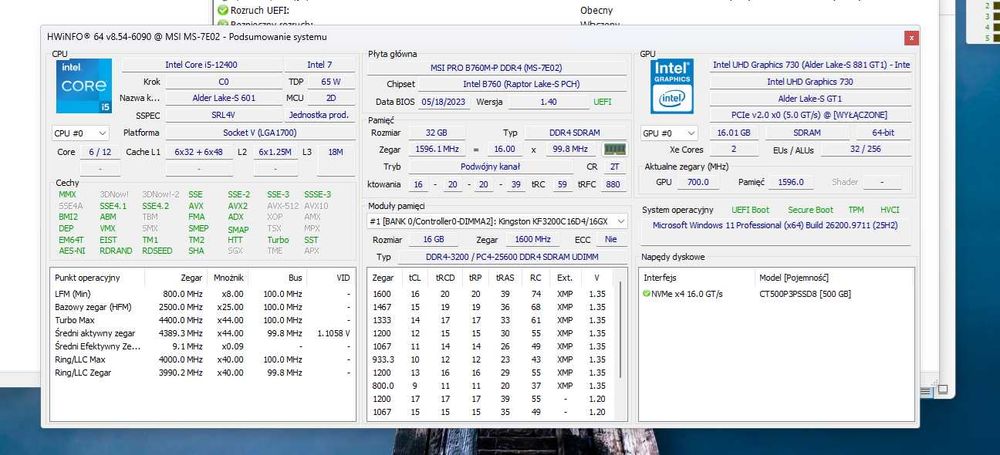Click the Intel Core i5 logo
Viewport: 1000px width, 455px height.
[84, 86]
